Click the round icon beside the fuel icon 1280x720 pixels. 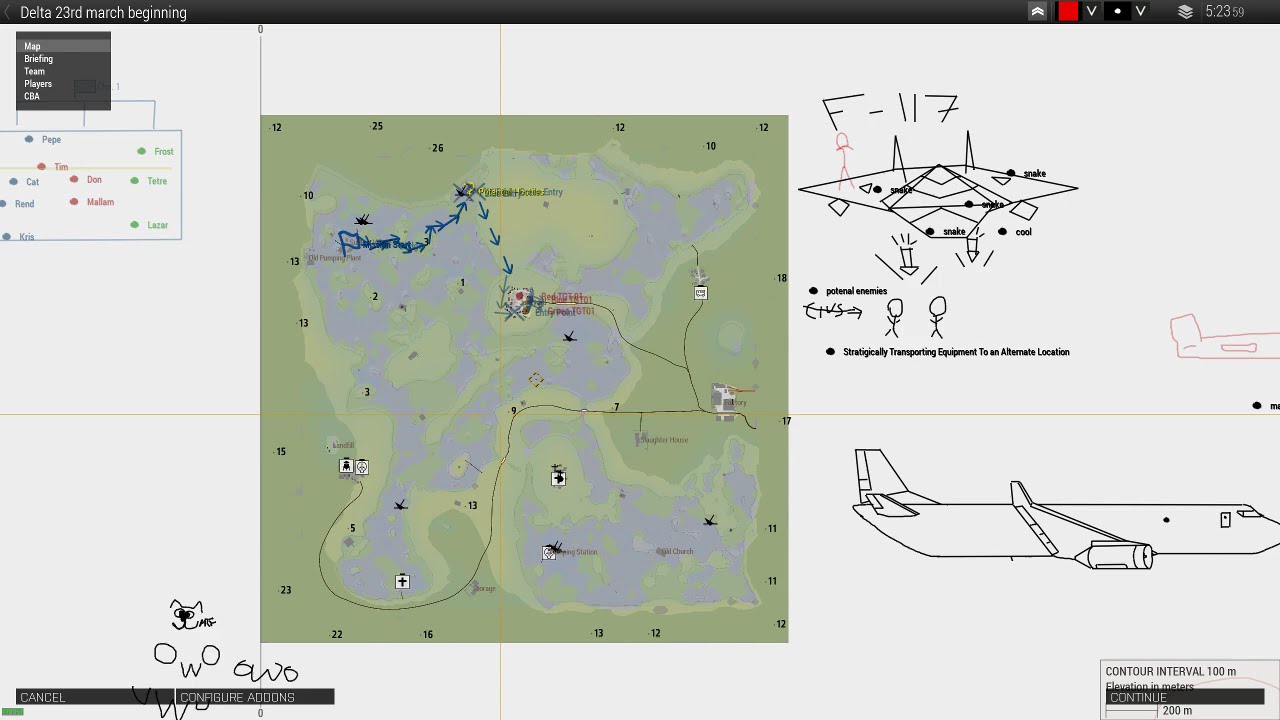pyautogui.click(x=362, y=467)
